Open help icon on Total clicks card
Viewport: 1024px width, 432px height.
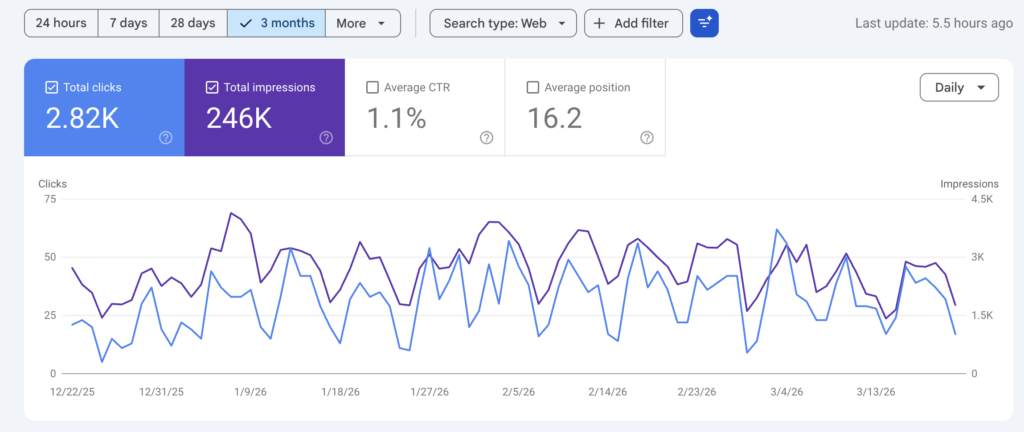coord(166,138)
